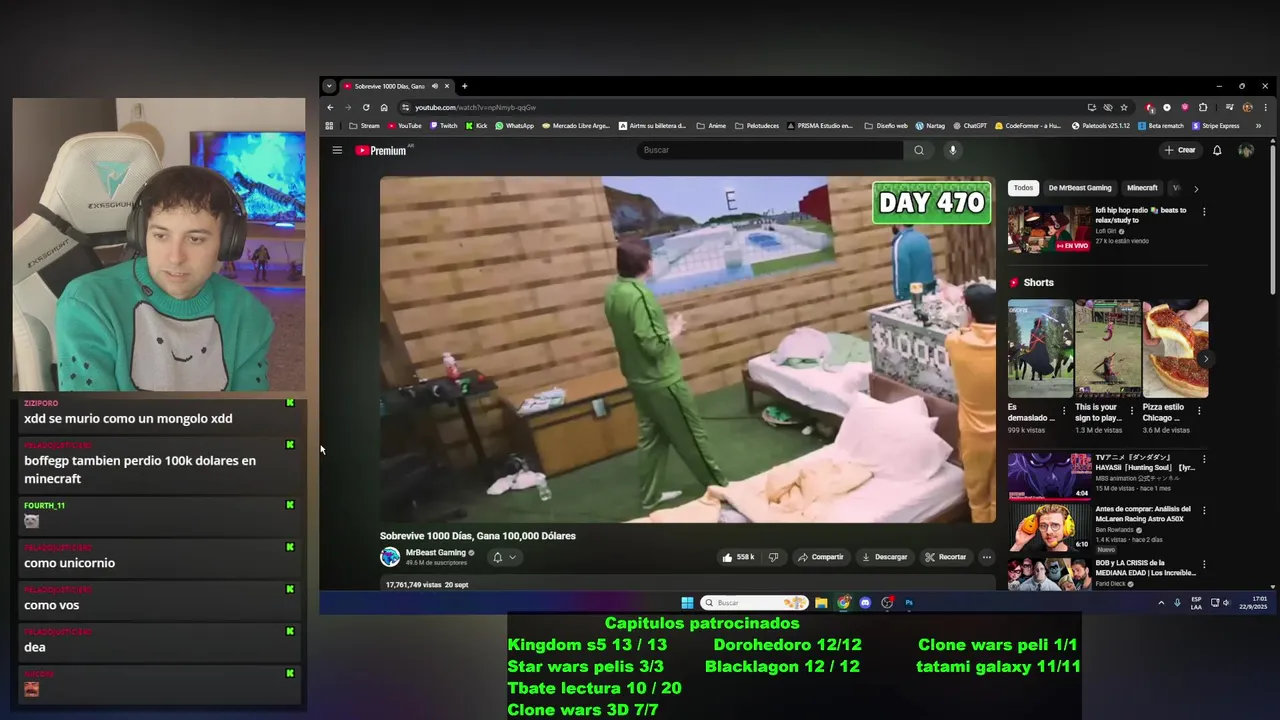Advance the Shorts shelf to next items

tap(1205, 358)
